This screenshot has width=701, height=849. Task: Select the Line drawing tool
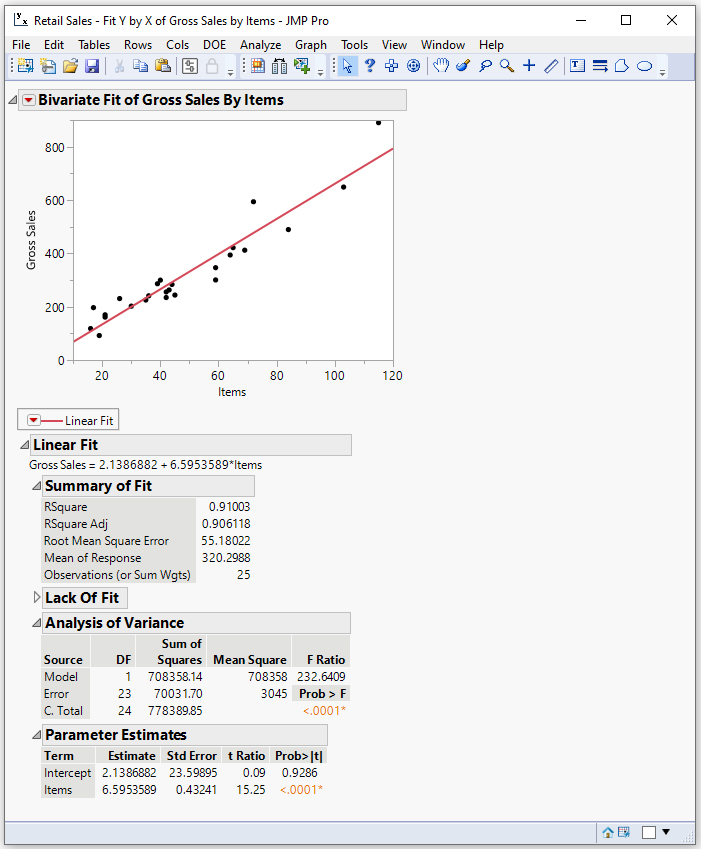coord(551,66)
